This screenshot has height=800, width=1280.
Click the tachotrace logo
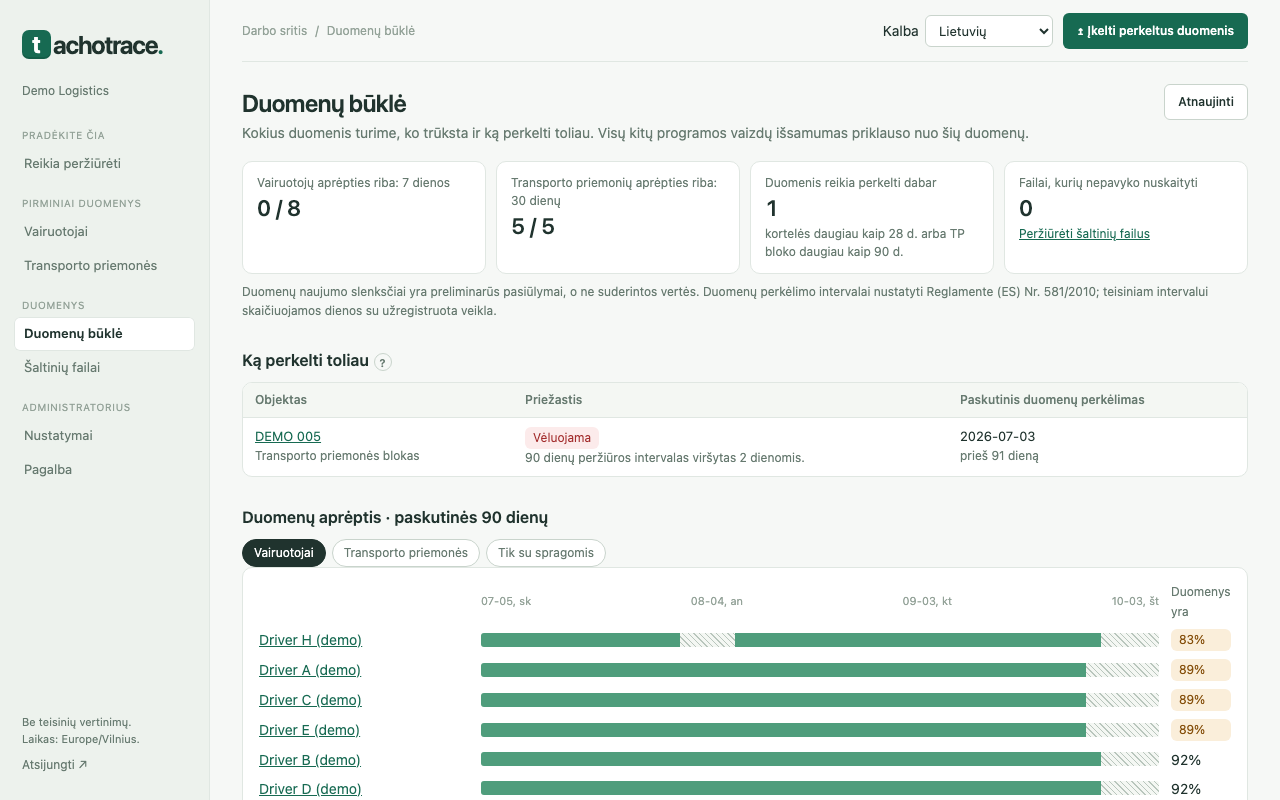coord(92,45)
